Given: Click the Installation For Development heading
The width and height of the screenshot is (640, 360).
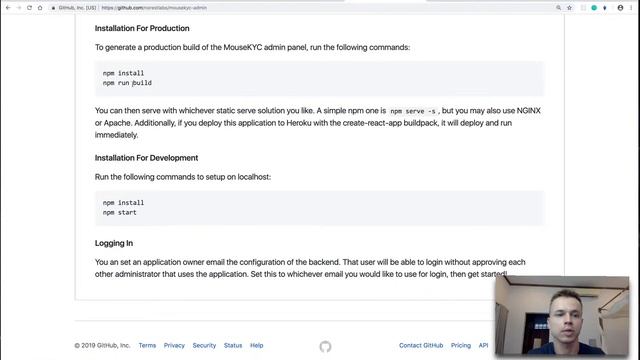Looking at the screenshot, I should click(x=147, y=158).
